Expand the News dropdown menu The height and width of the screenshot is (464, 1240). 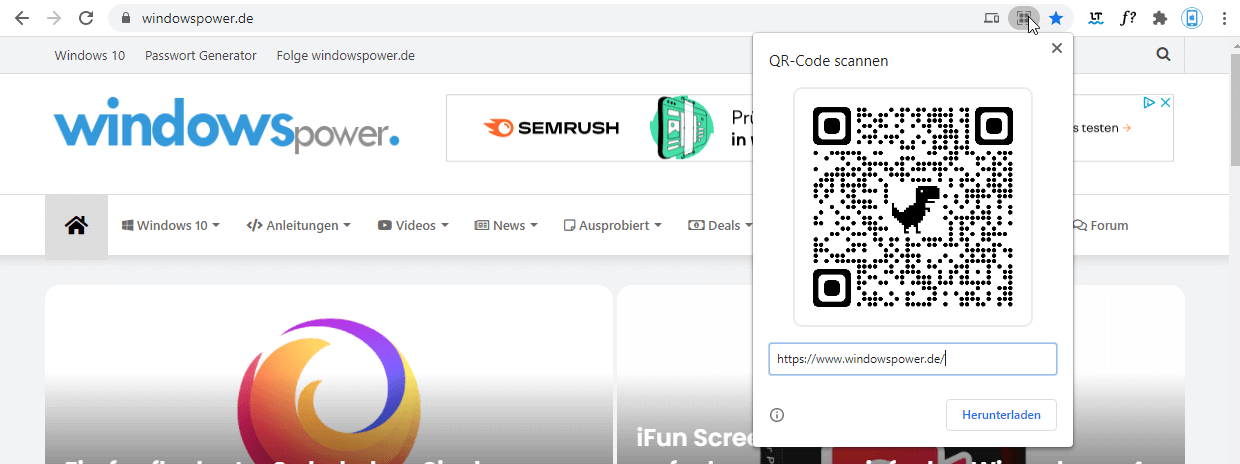[x=506, y=226]
